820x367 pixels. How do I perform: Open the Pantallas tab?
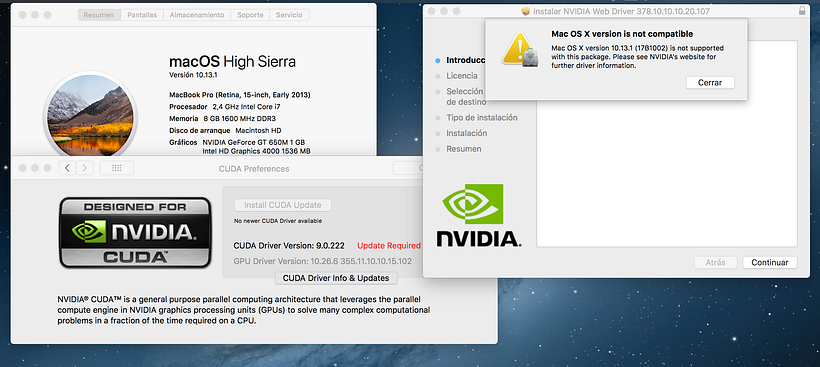point(142,15)
